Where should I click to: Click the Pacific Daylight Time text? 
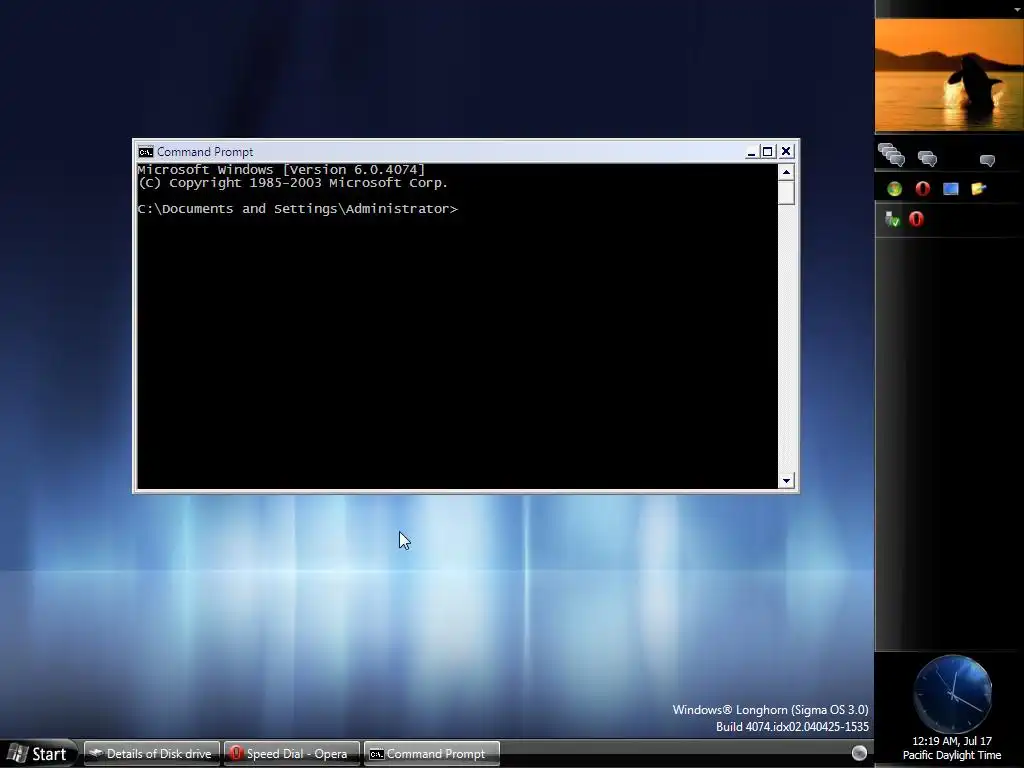pyautogui.click(x=952, y=755)
